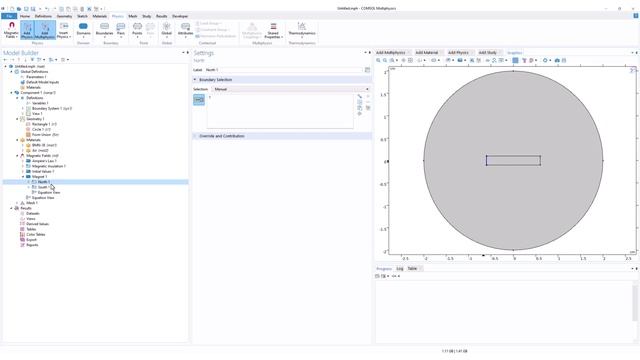Collapse the Component 1 tree node

(11, 93)
